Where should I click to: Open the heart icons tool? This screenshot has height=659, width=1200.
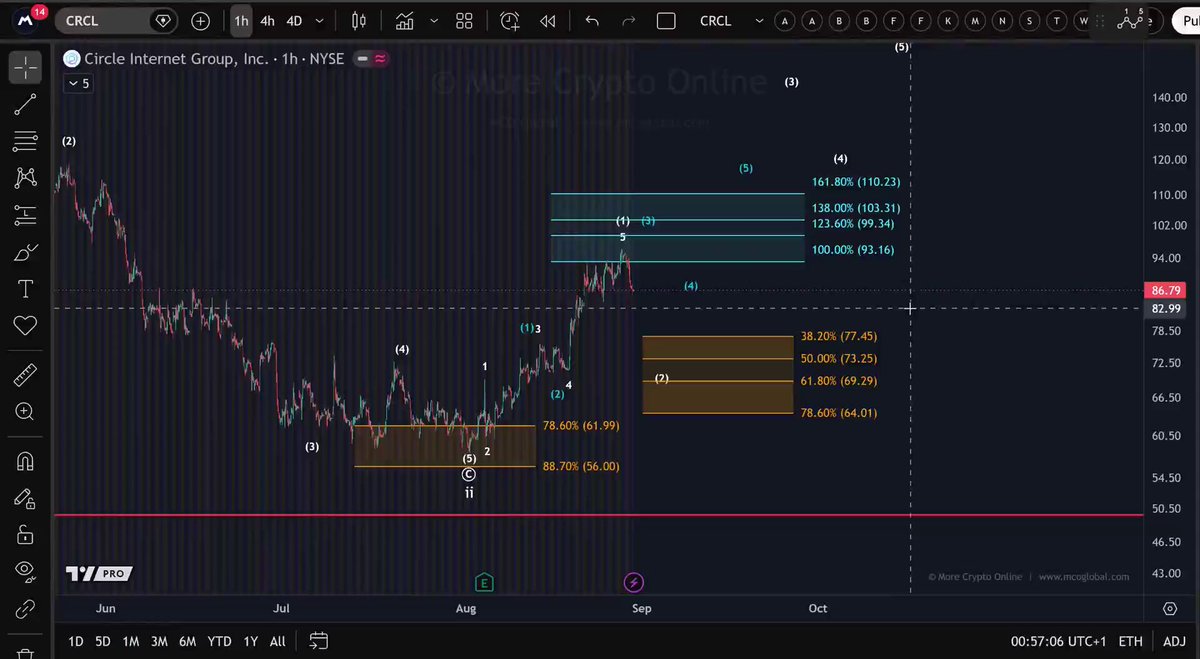pyautogui.click(x=25, y=326)
